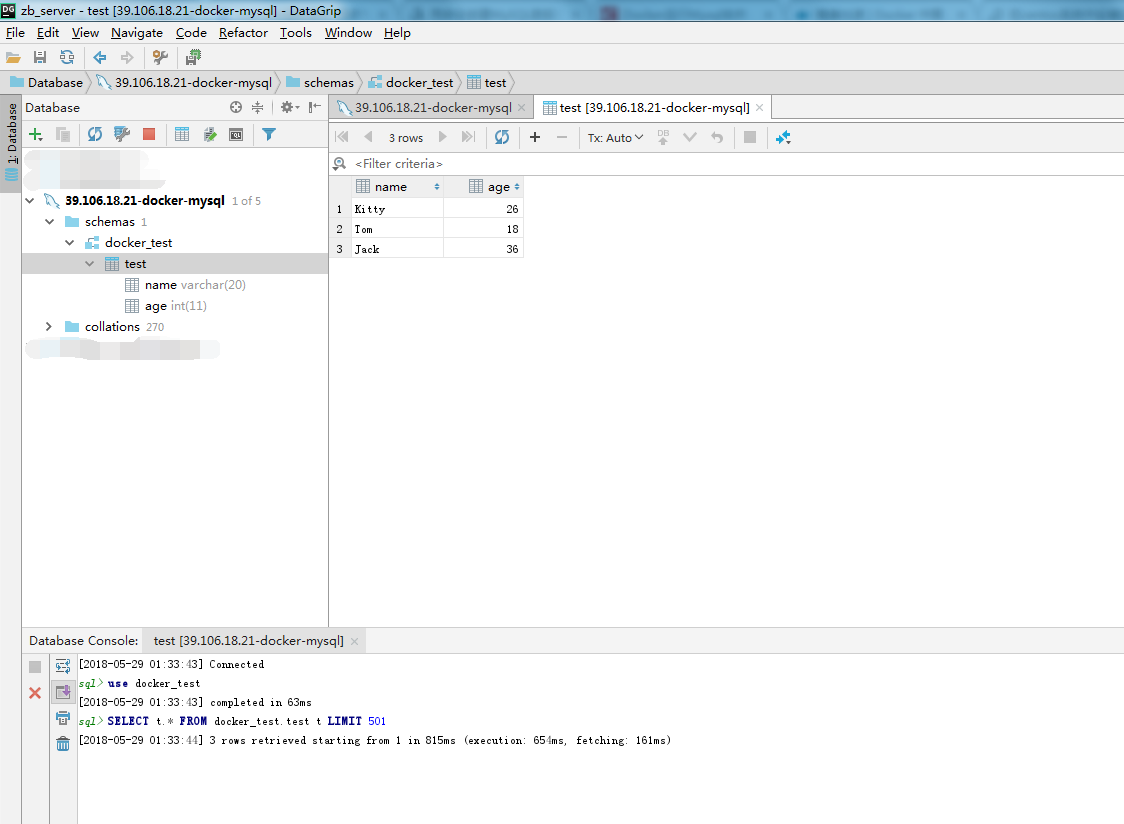Toggle scroll to end icon in console
The width and height of the screenshot is (1124, 824).
pyautogui.click(x=63, y=692)
